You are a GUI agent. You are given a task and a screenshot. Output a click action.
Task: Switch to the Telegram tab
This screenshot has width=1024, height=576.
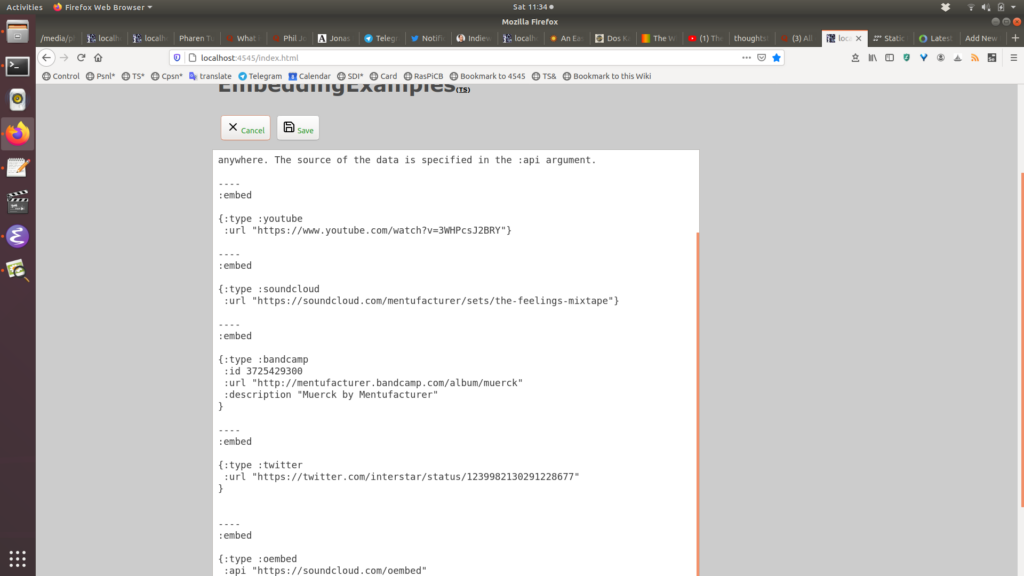pos(381,38)
